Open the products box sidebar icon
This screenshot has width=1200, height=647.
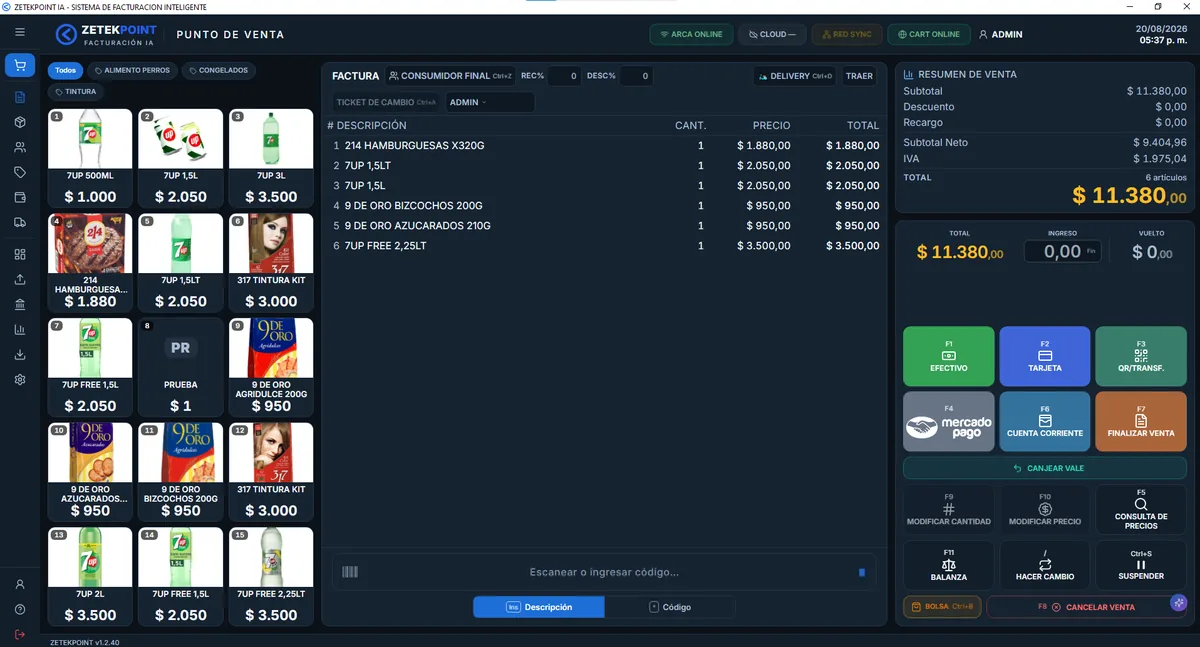click(x=20, y=122)
